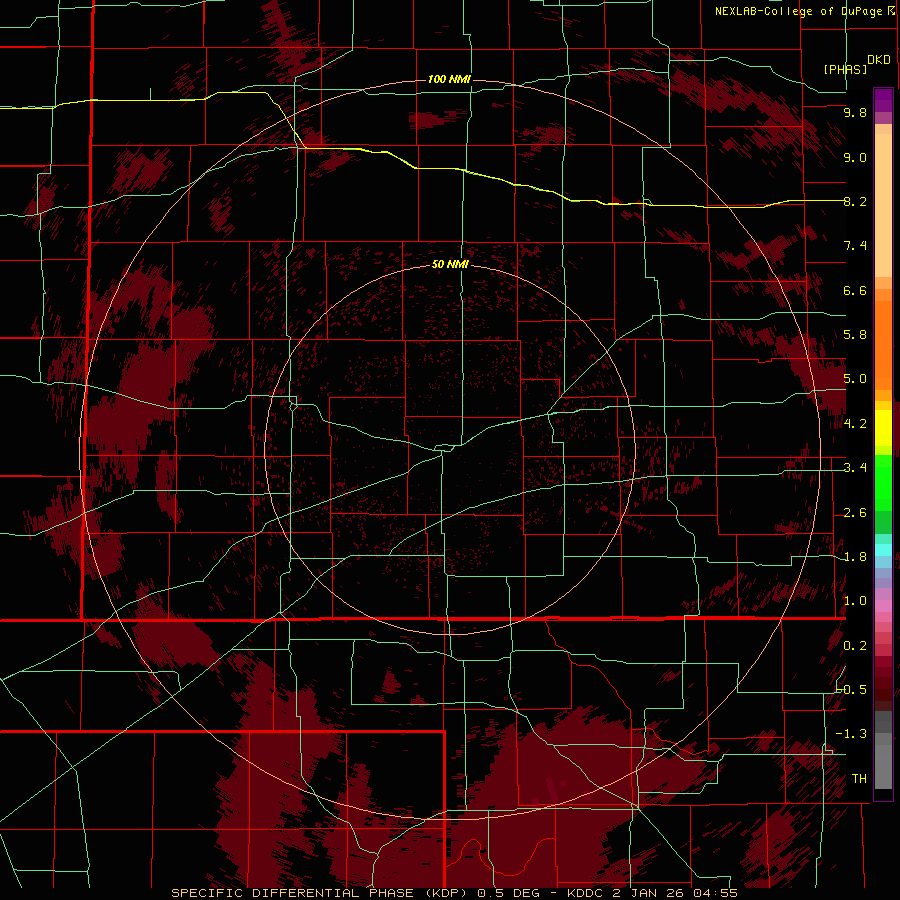The width and height of the screenshot is (900, 900).
Task: Click the -1.3 value on the color scale
Action: click(x=851, y=734)
